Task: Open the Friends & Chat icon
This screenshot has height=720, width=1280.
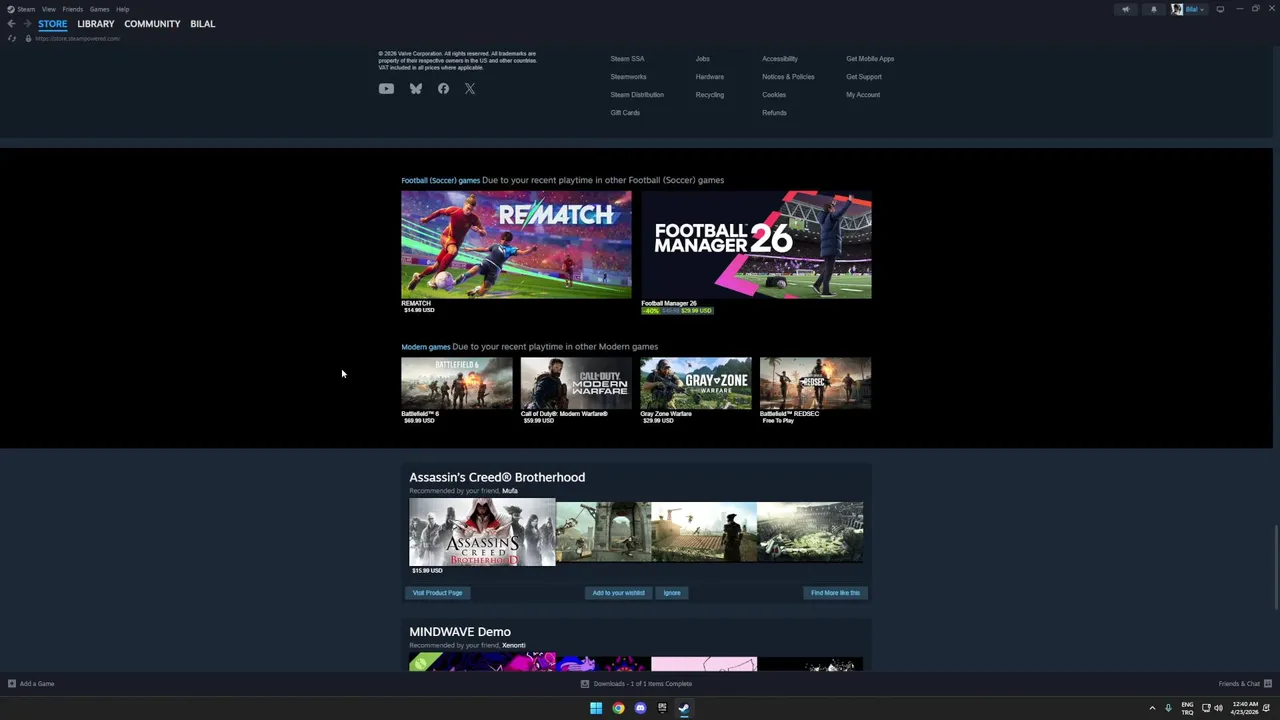Action: tap(1267, 684)
